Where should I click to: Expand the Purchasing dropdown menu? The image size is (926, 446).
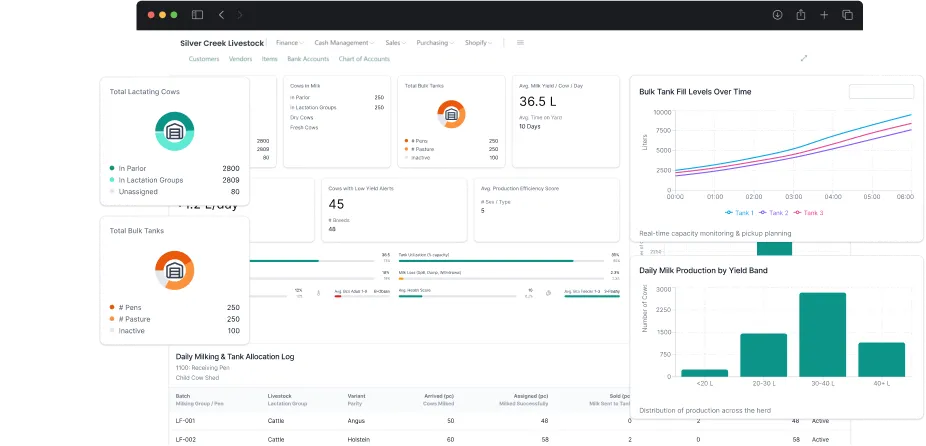click(435, 43)
